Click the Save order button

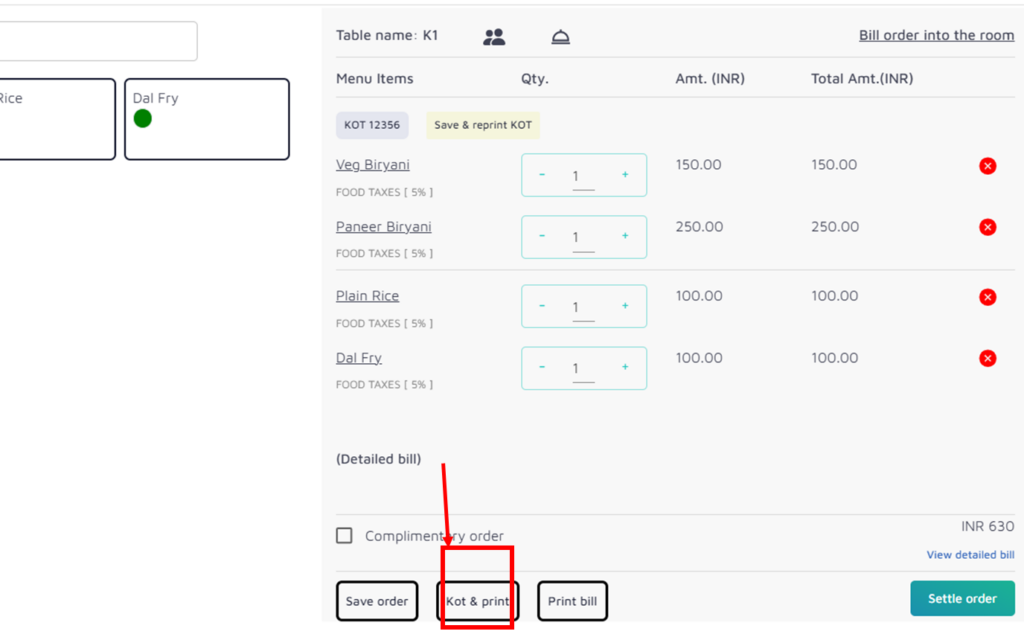pos(377,601)
